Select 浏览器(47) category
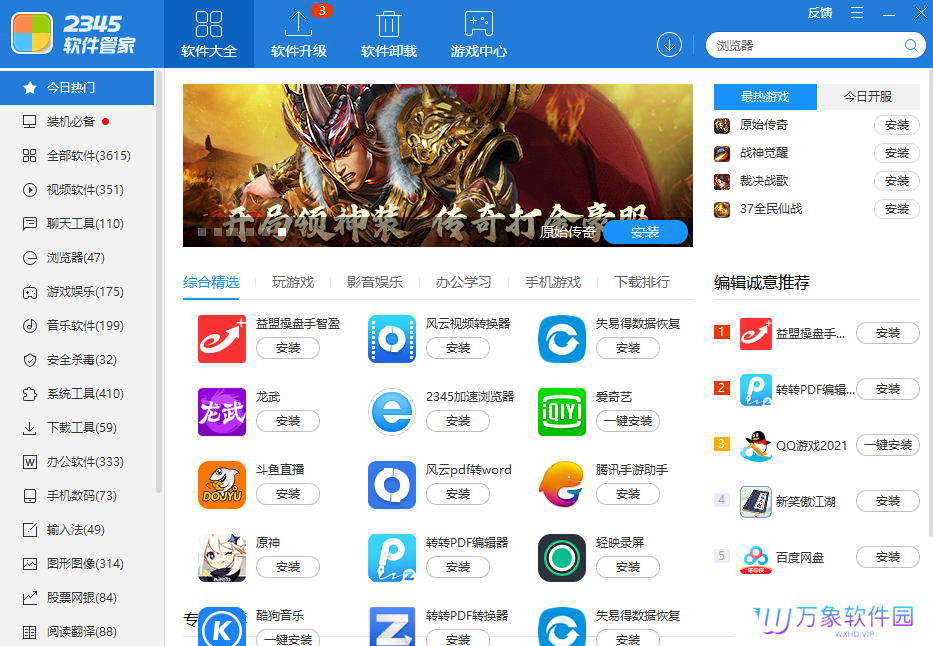933x646 pixels. (x=77, y=258)
